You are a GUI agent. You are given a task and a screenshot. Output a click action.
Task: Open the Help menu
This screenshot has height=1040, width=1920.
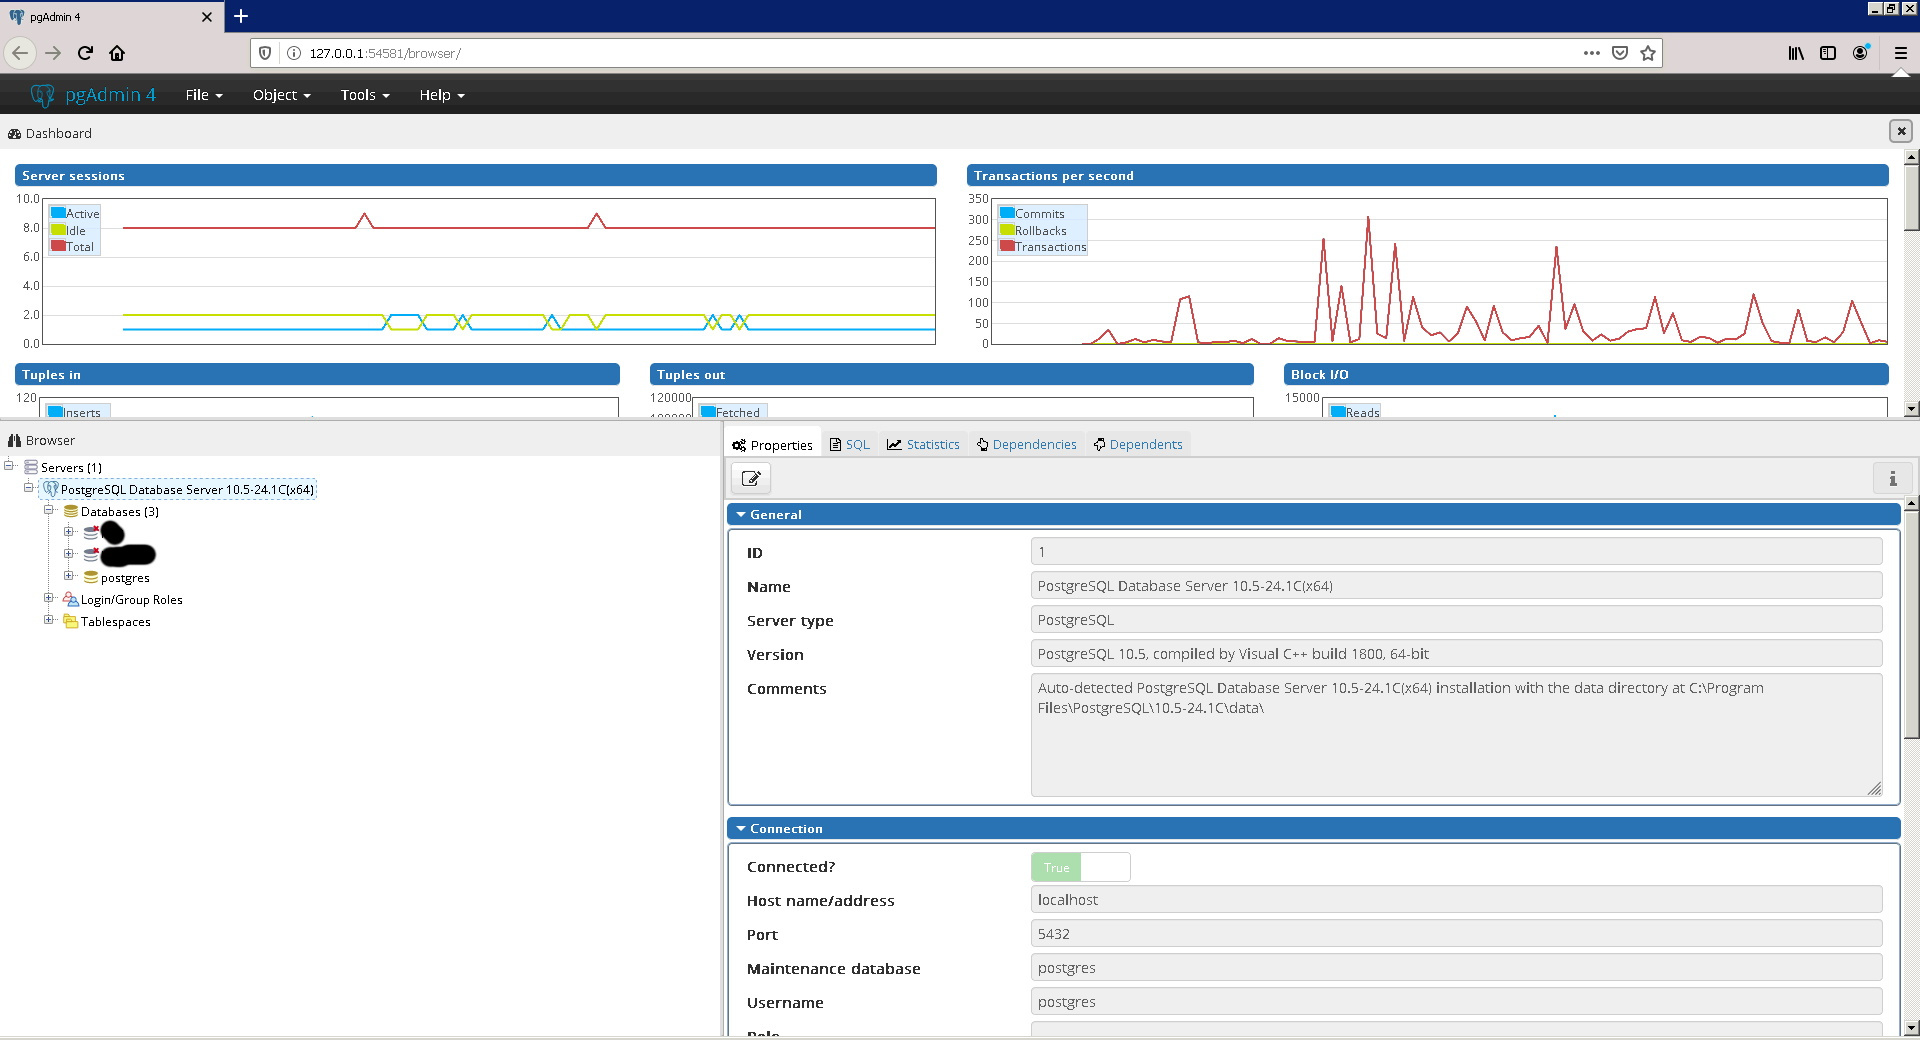click(441, 95)
